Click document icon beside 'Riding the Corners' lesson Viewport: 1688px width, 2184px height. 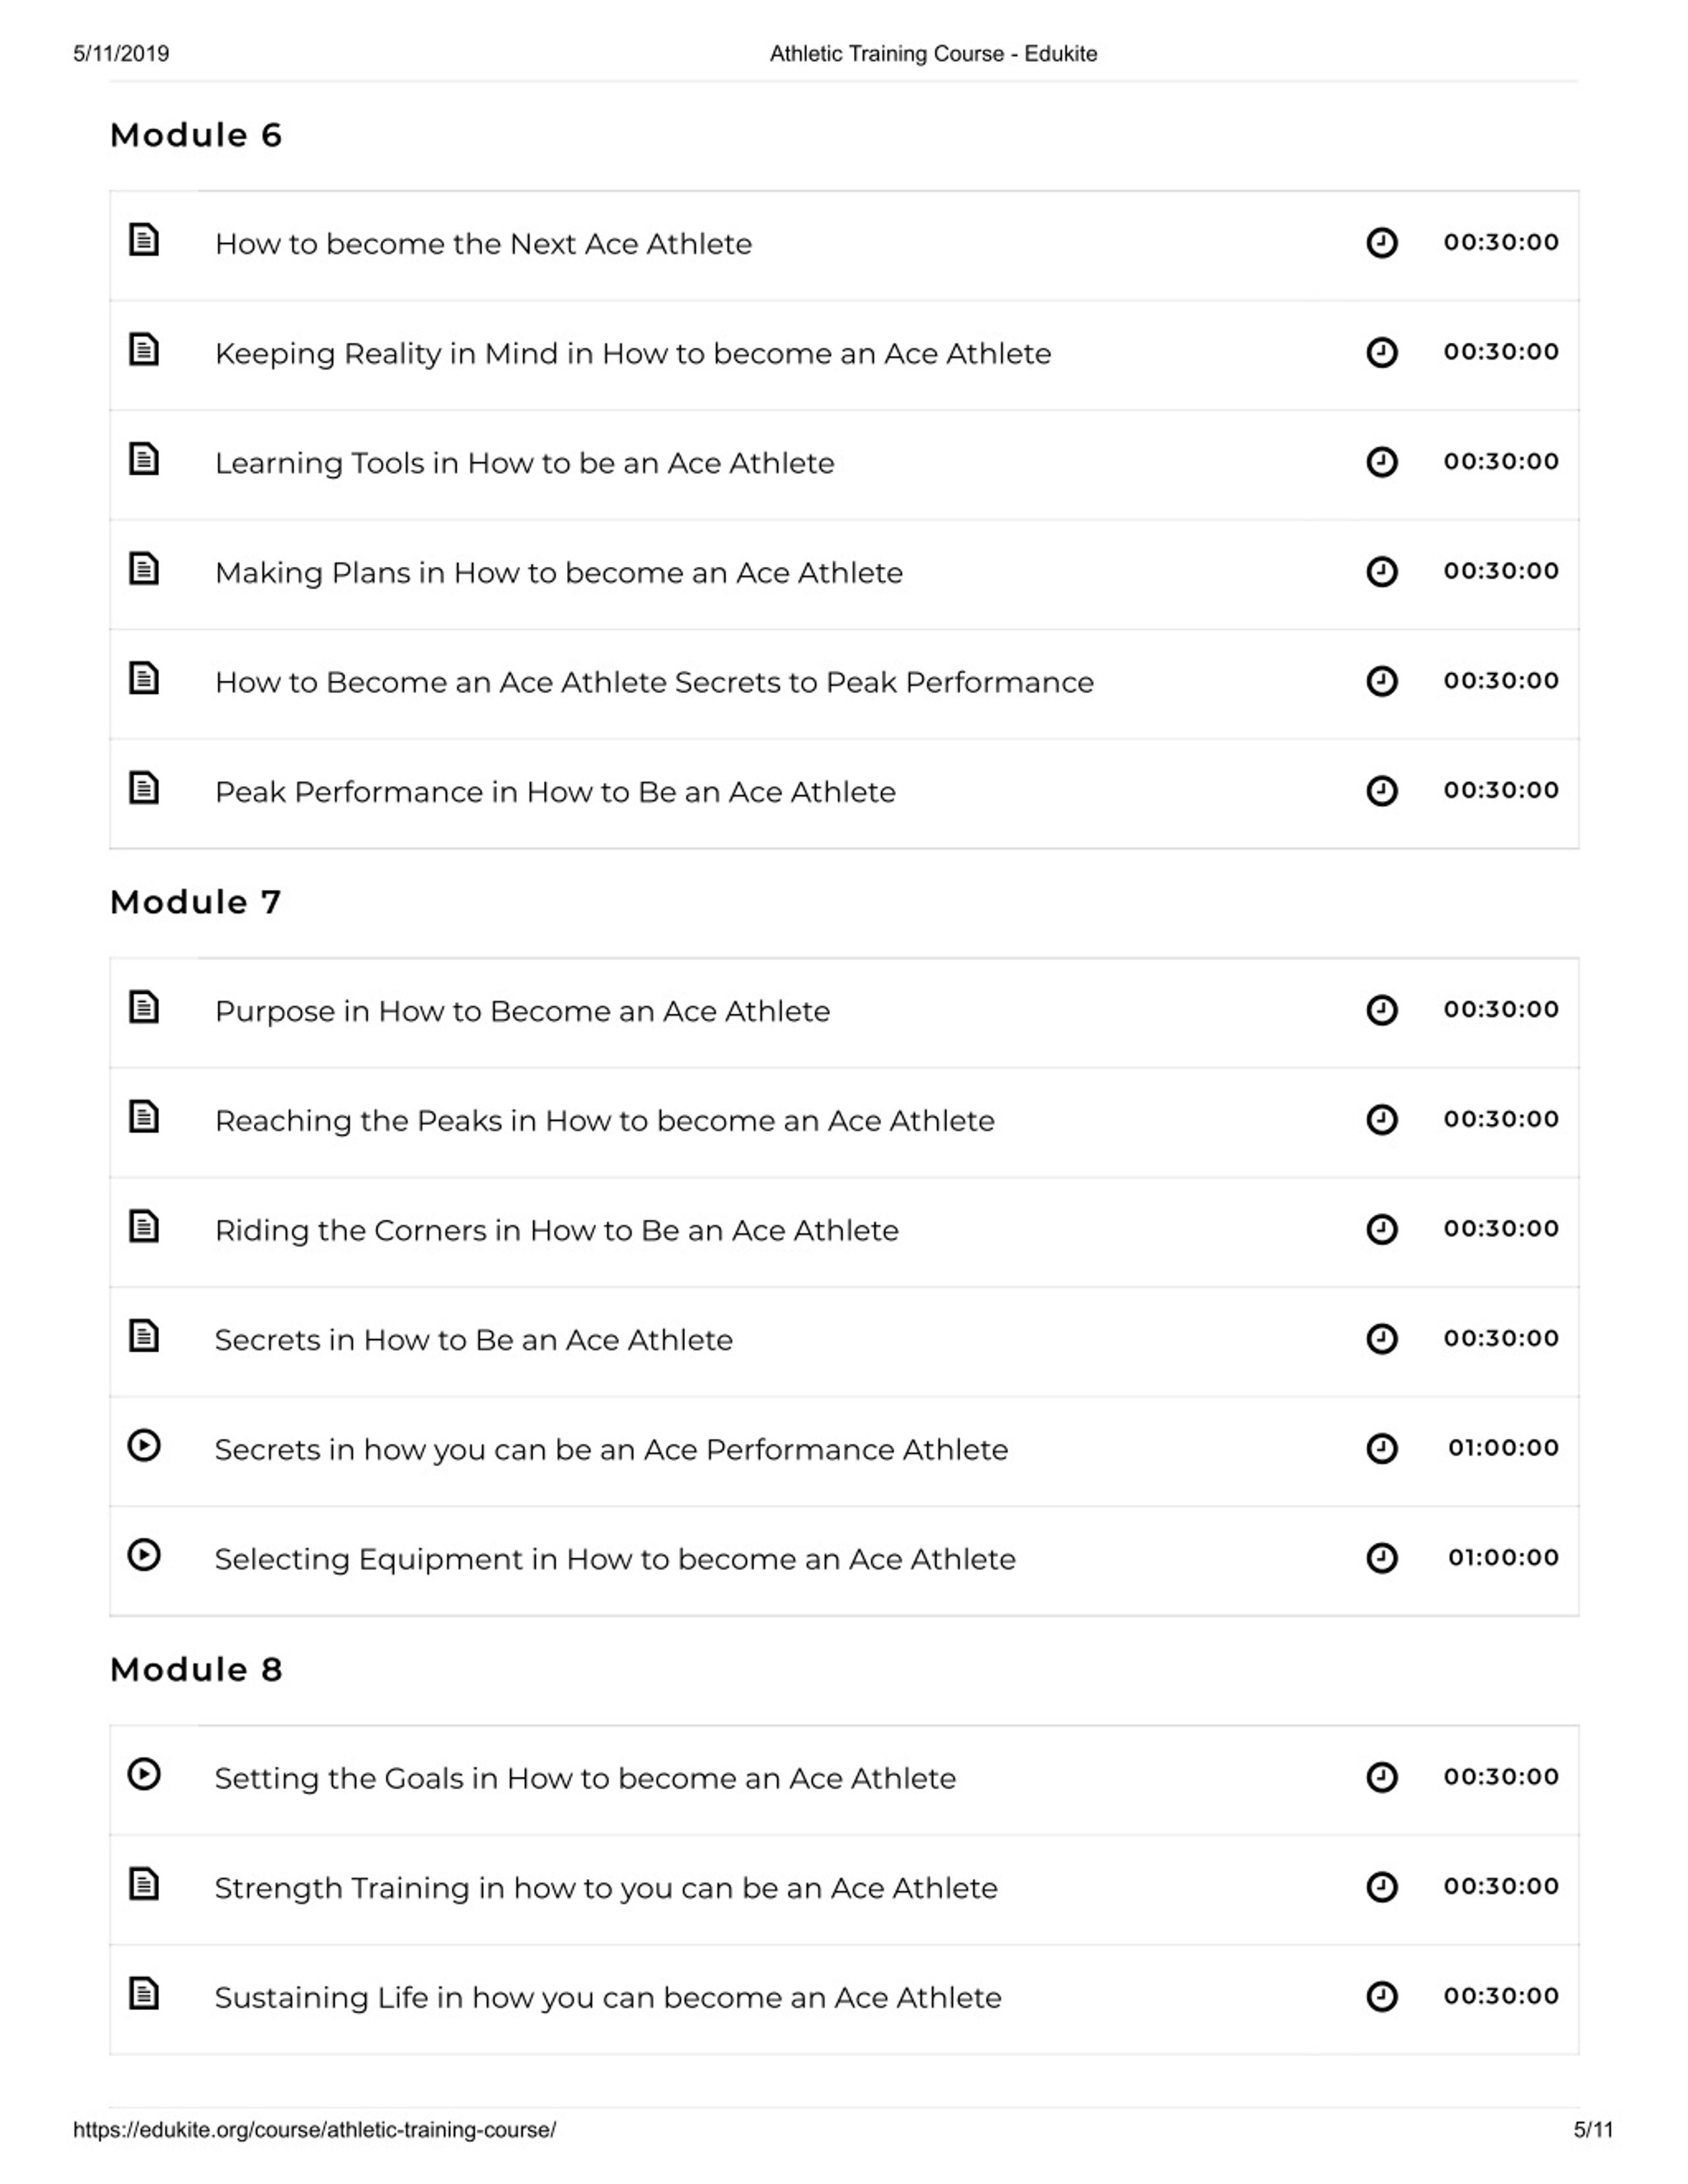point(144,1226)
